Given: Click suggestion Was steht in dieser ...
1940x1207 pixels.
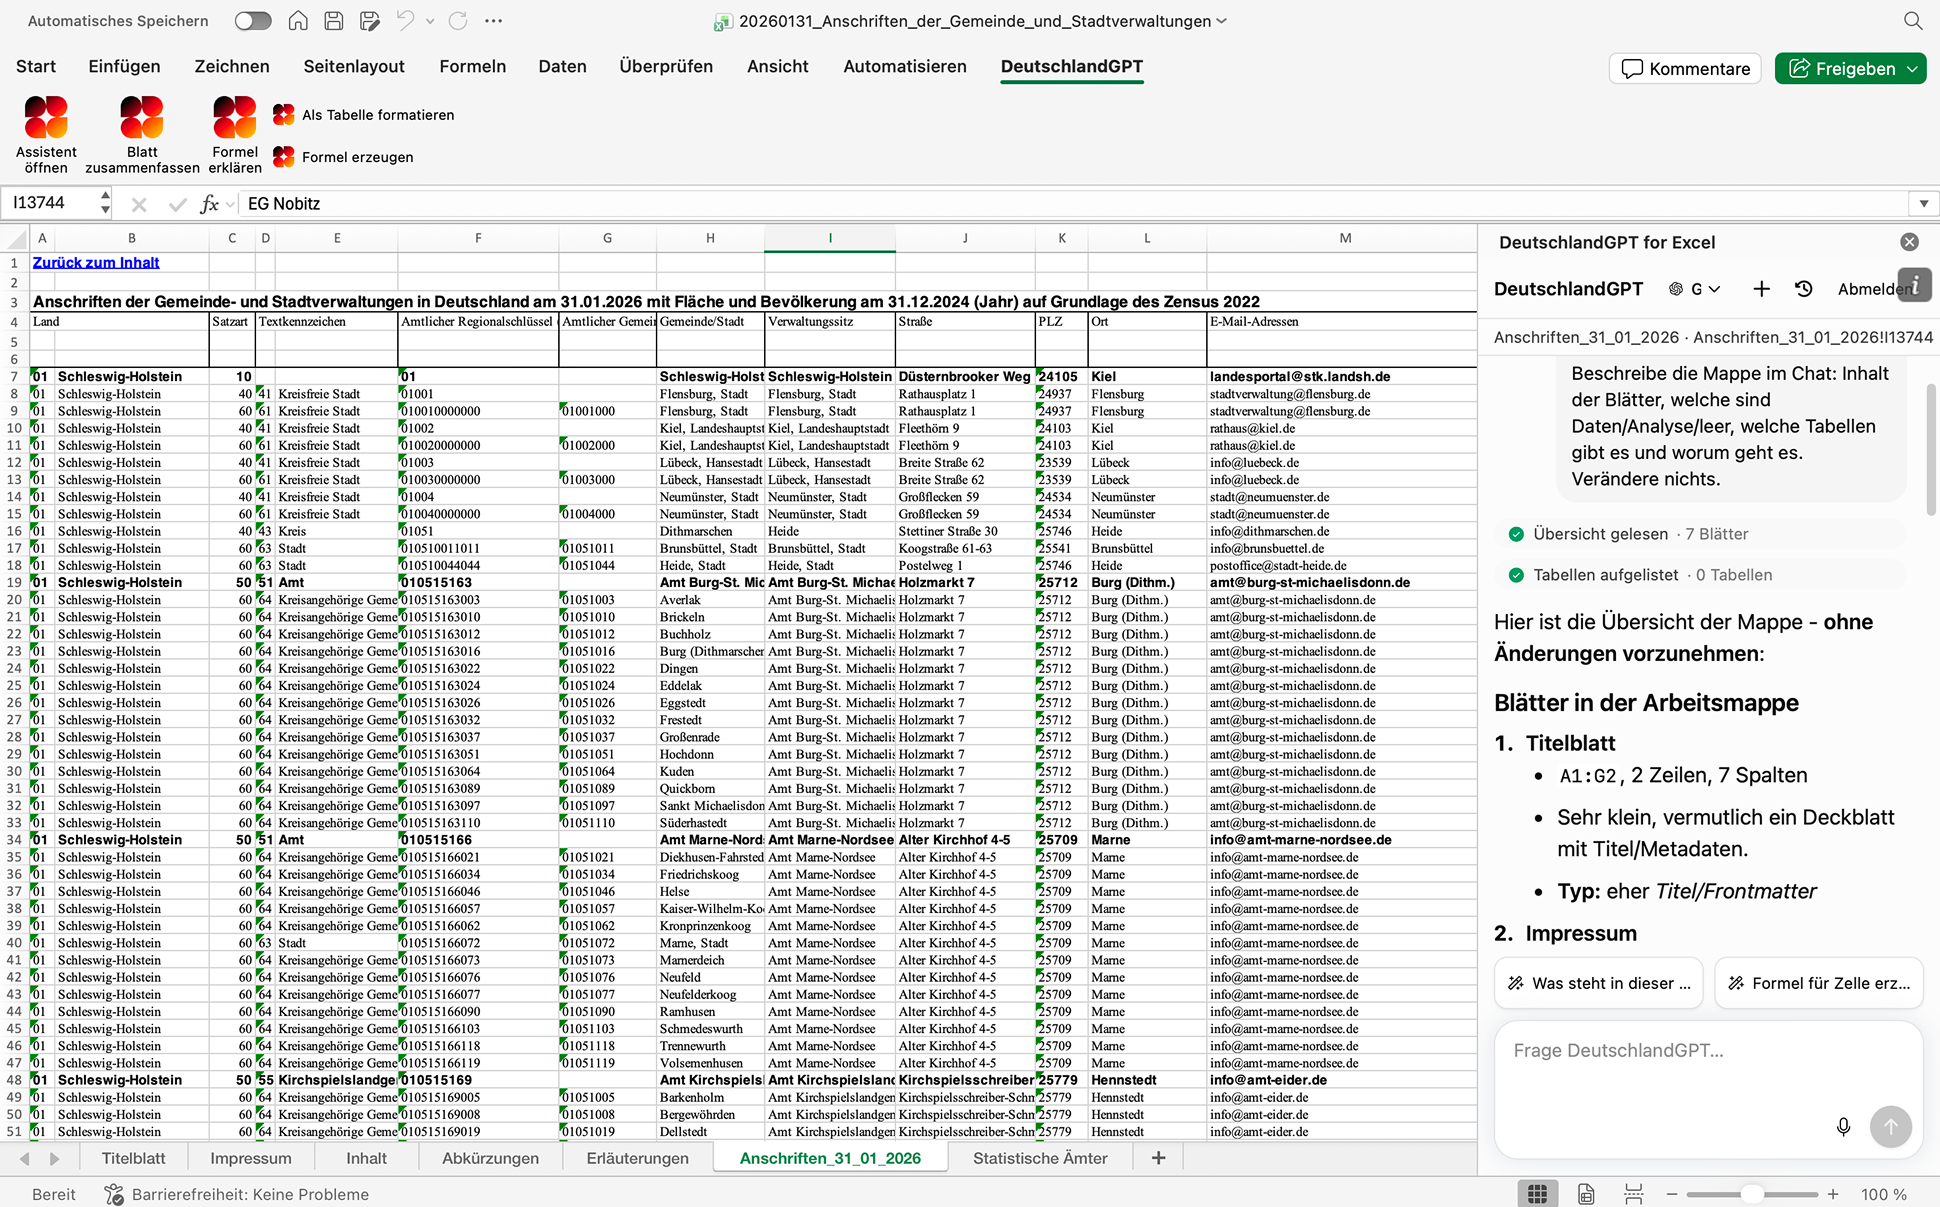Looking at the screenshot, I should 1599,983.
